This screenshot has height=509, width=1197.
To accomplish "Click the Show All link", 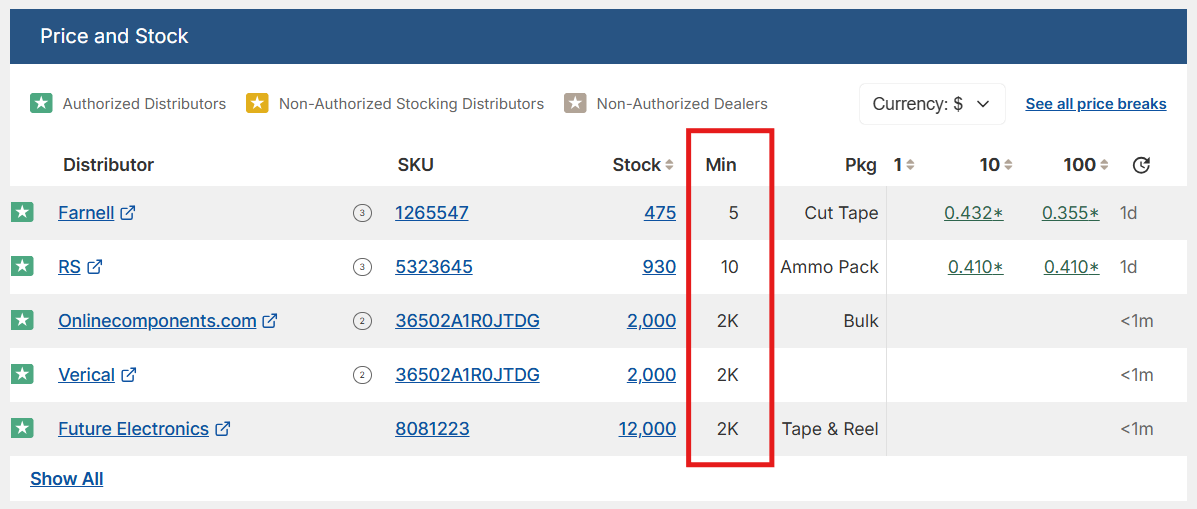I will click(66, 479).
